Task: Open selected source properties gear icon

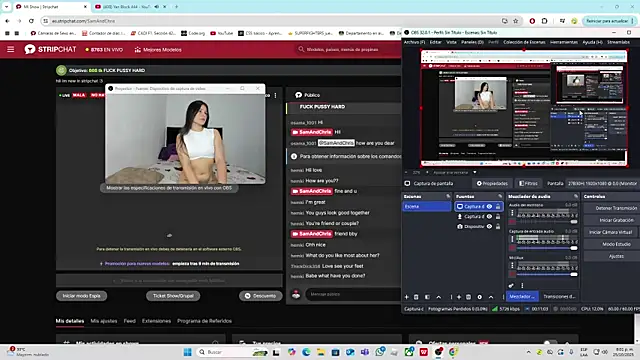Action: coord(480,297)
